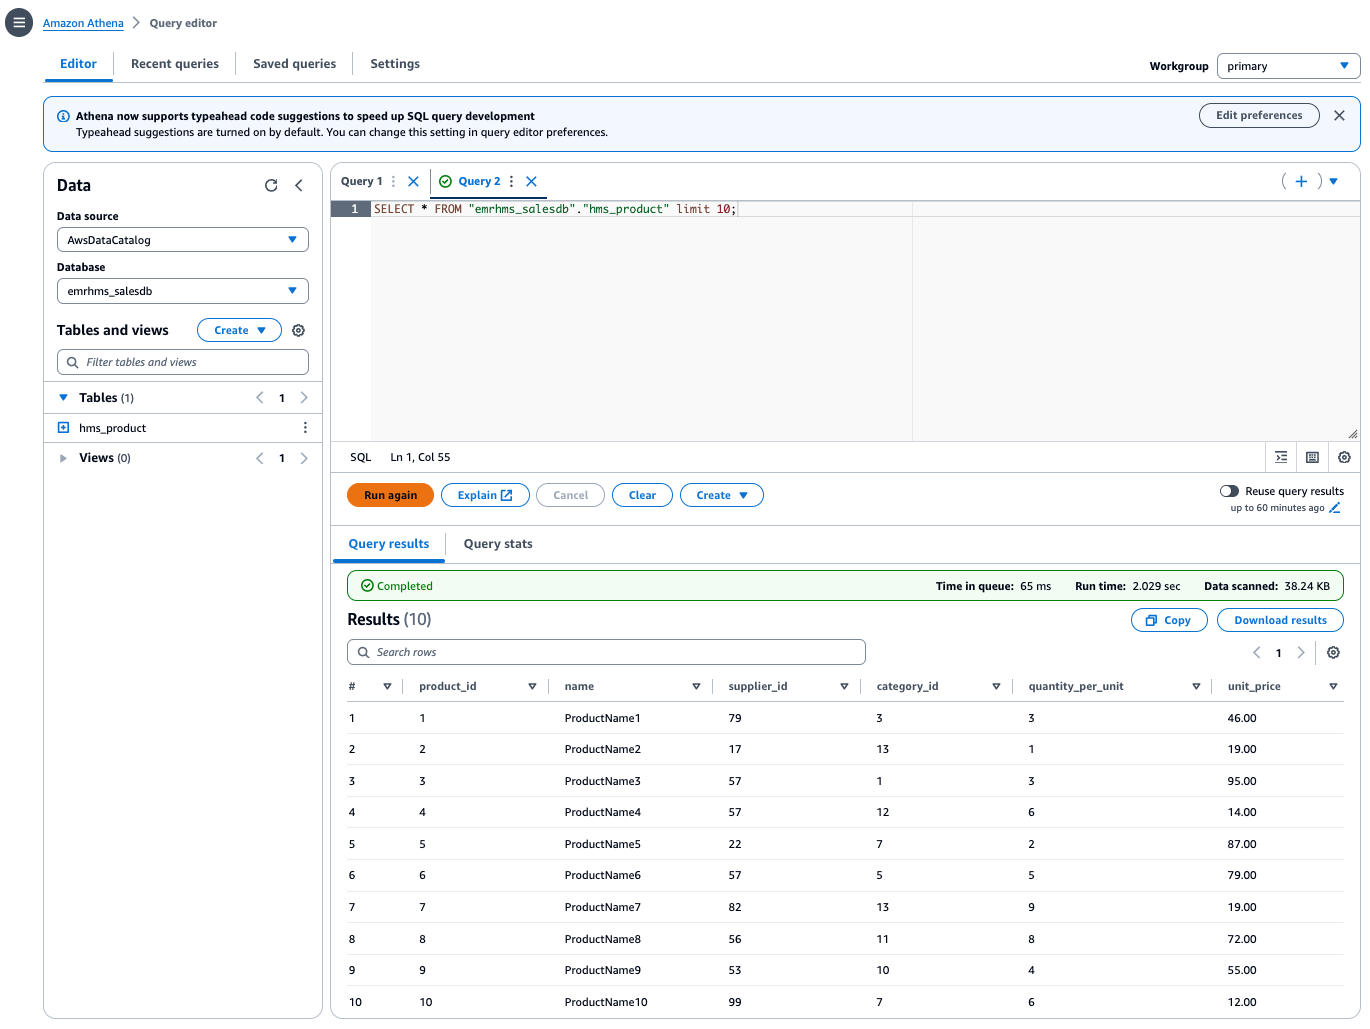Open results table preferences gear
Screen dimensions: 1370x1029
pos(1333,653)
